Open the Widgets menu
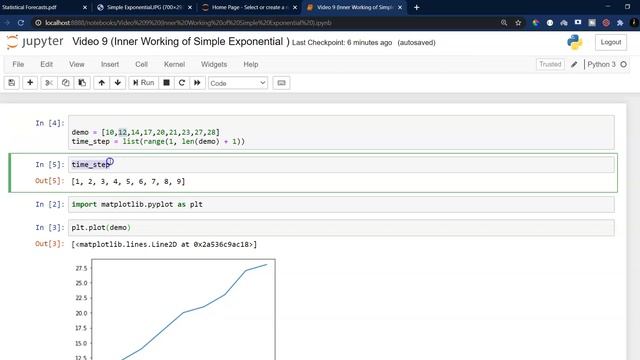 click(x=214, y=64)
